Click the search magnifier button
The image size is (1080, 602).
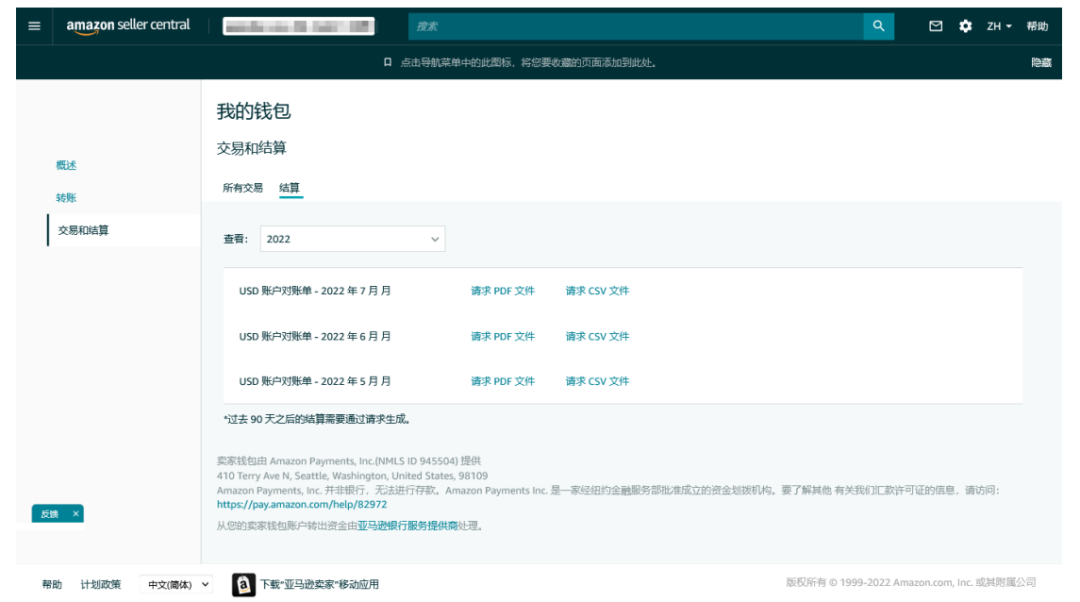click(878, 26)
